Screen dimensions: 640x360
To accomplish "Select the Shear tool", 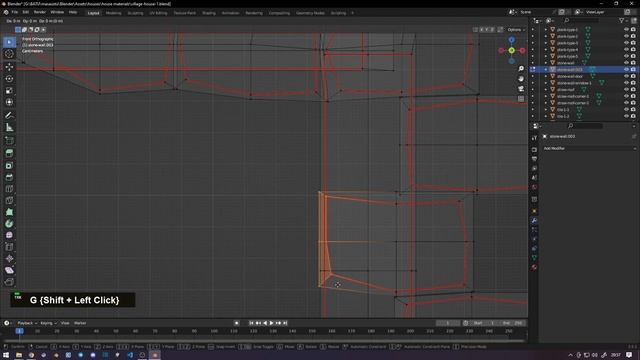I will (9, 270).
